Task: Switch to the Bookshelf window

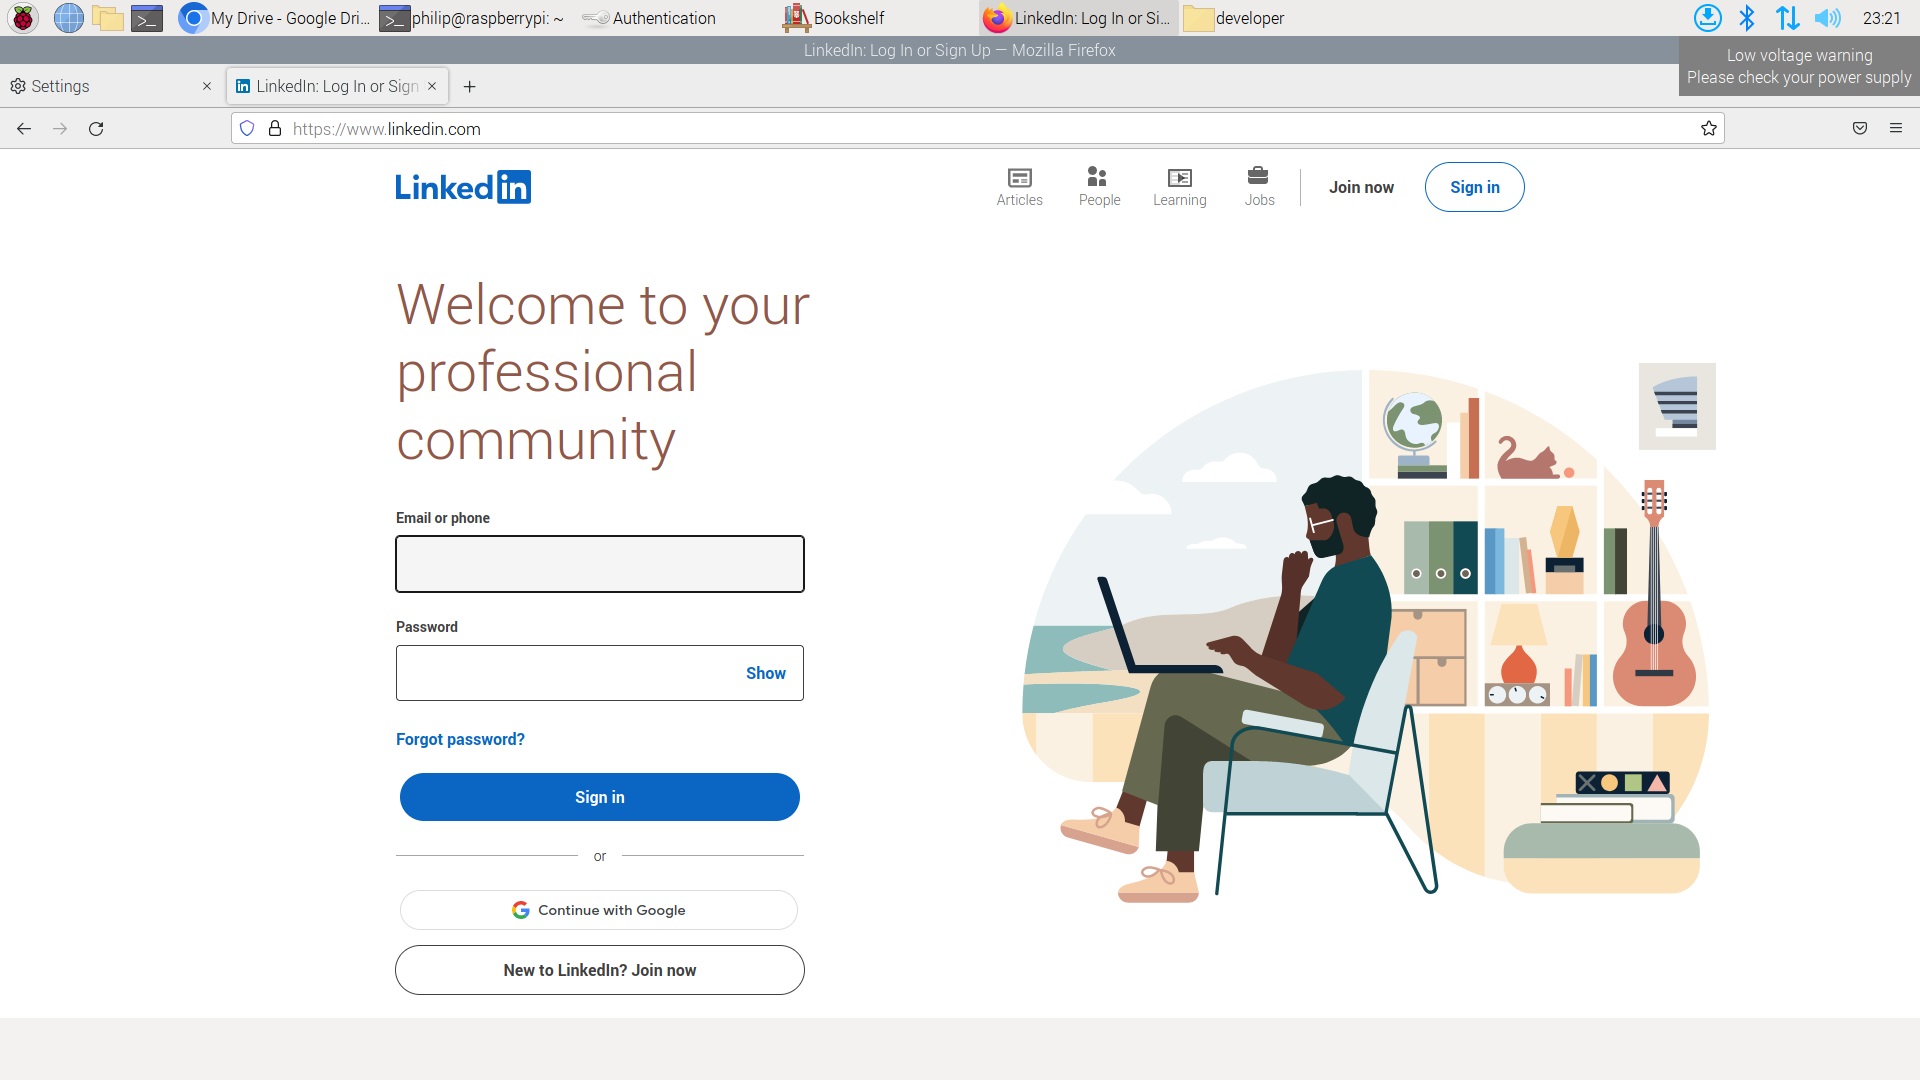Action: click(x=835, y=18)
